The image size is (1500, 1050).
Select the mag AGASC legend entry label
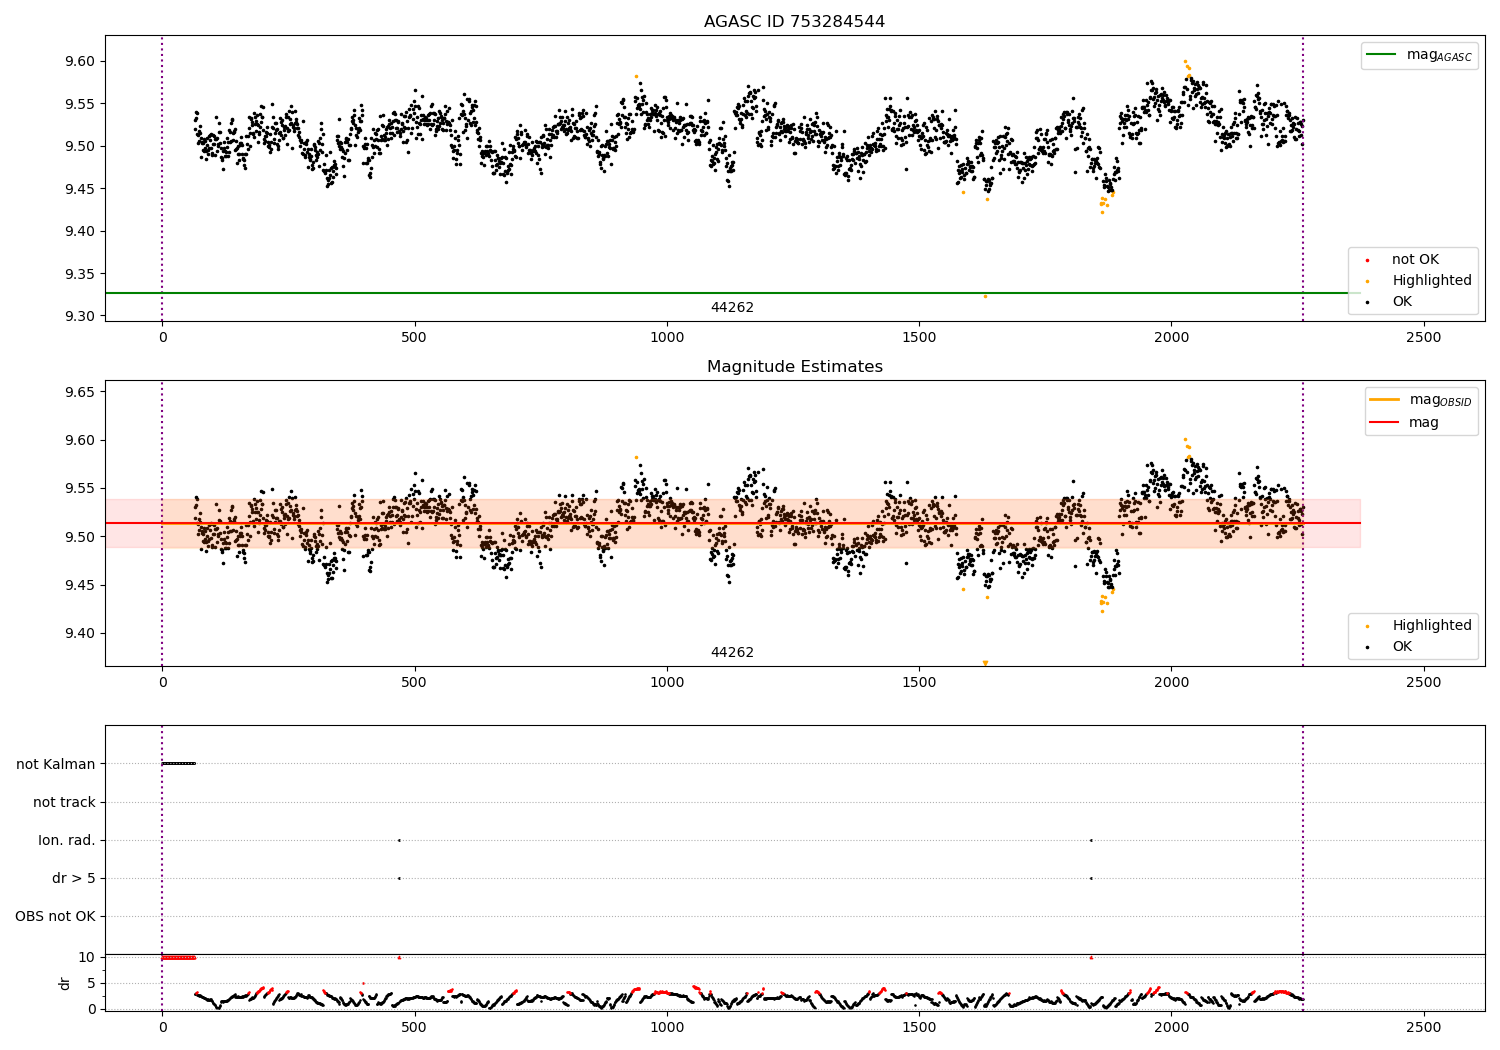(x=1439, y=55)
